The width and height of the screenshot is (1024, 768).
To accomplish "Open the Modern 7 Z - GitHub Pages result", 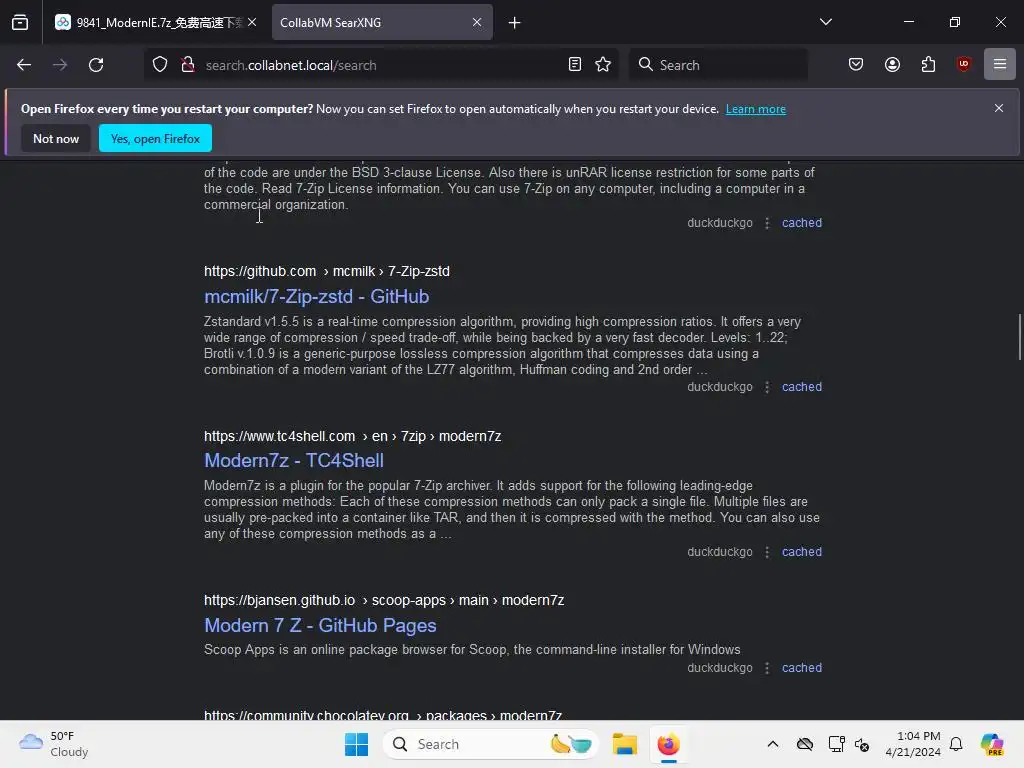I will point(320,626).
